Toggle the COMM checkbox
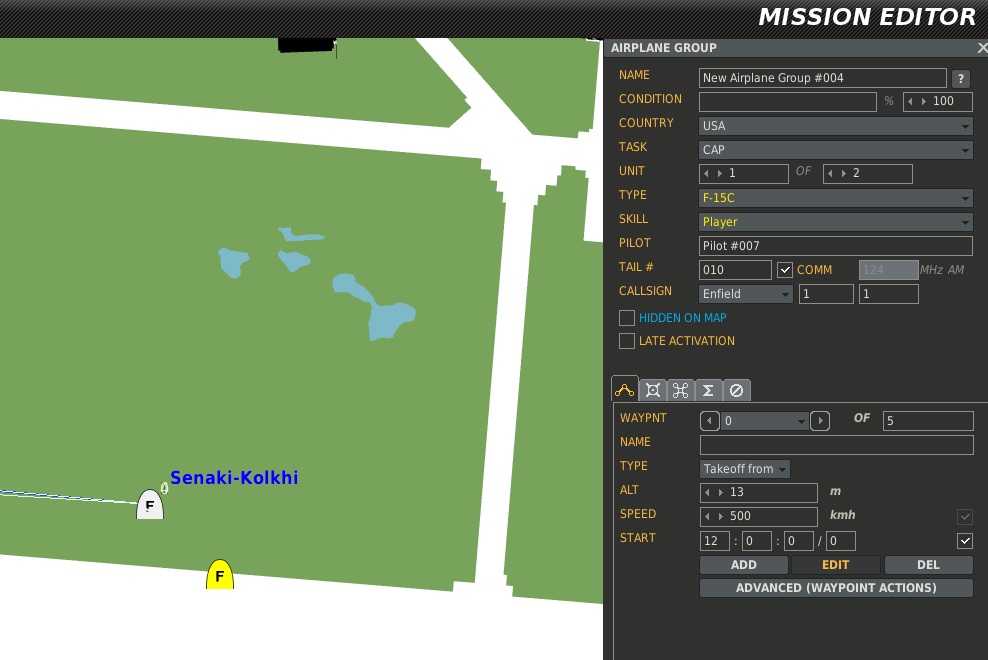Image resolution: width=988 pixels, height=660 pixels. 784,270
